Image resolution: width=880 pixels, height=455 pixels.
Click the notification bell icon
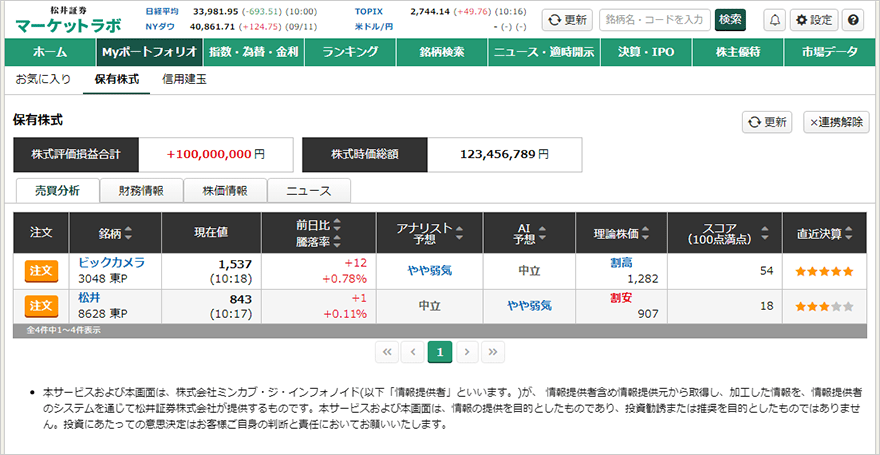tap(774, 20)
